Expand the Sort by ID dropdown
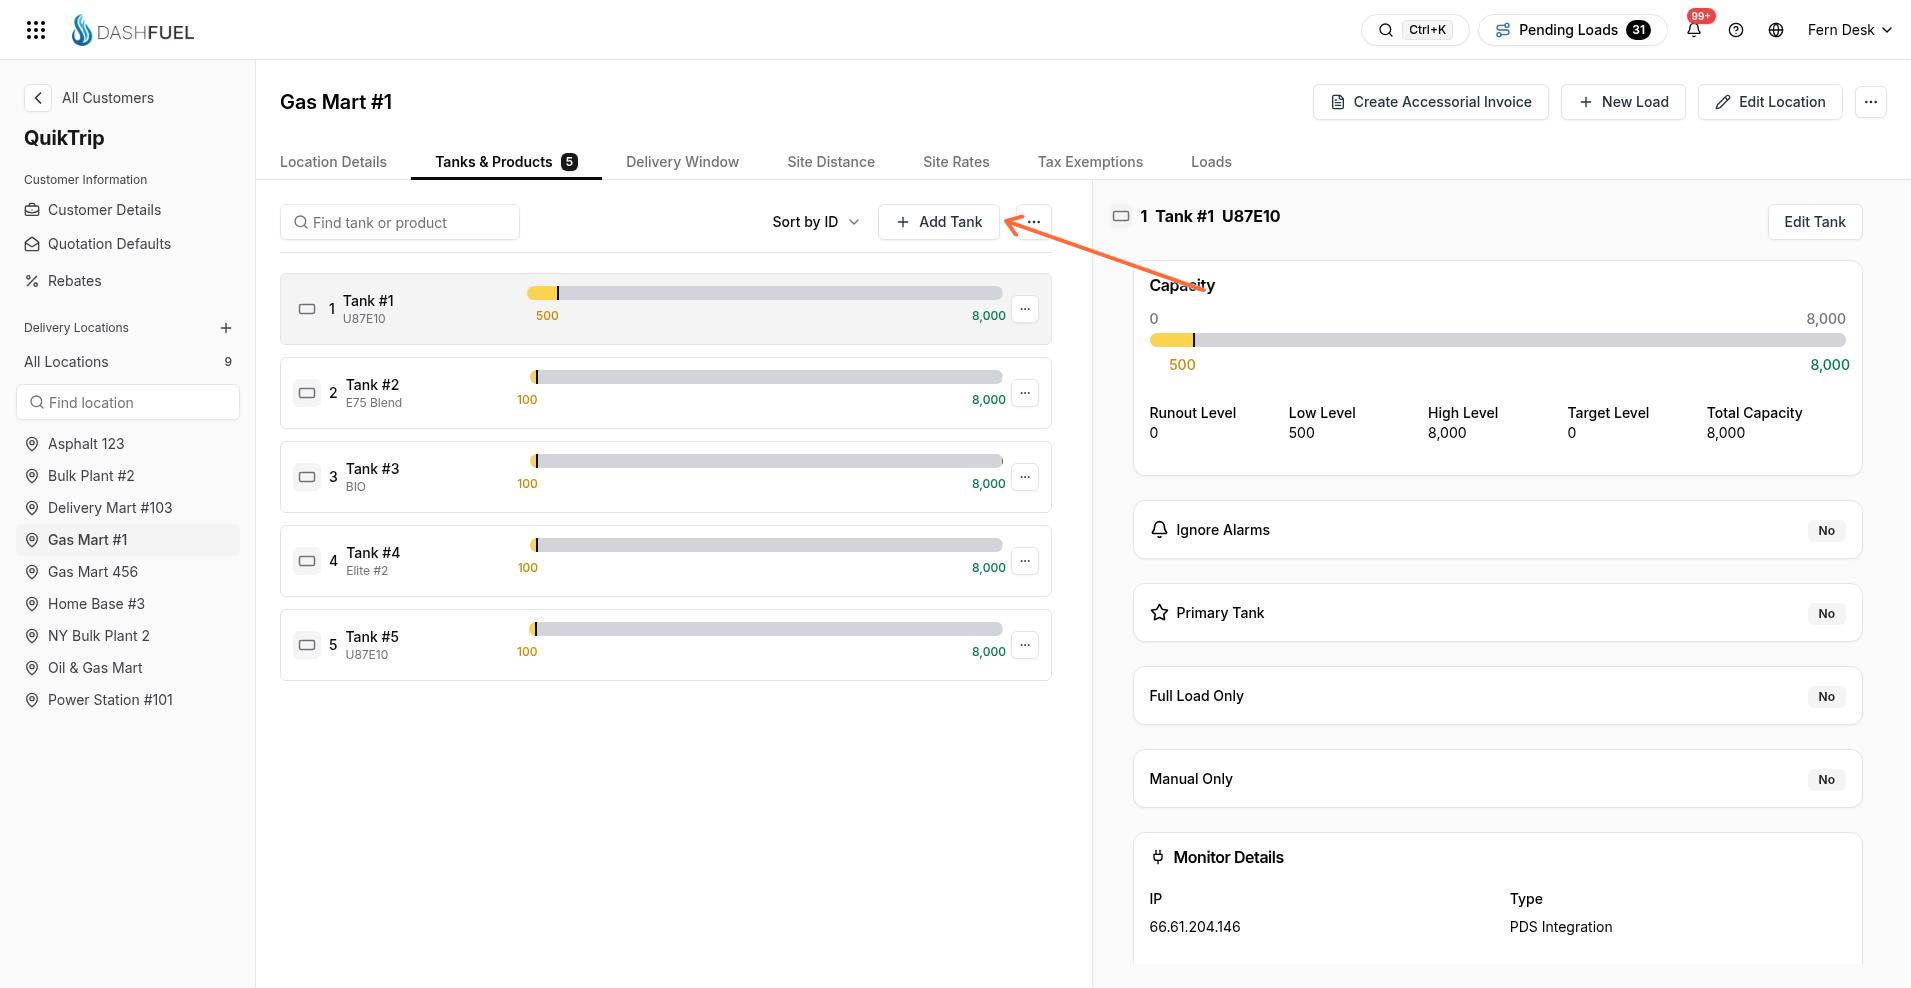Image resolution: width=1911 pixels, height=988 pixels. [815, 222]
